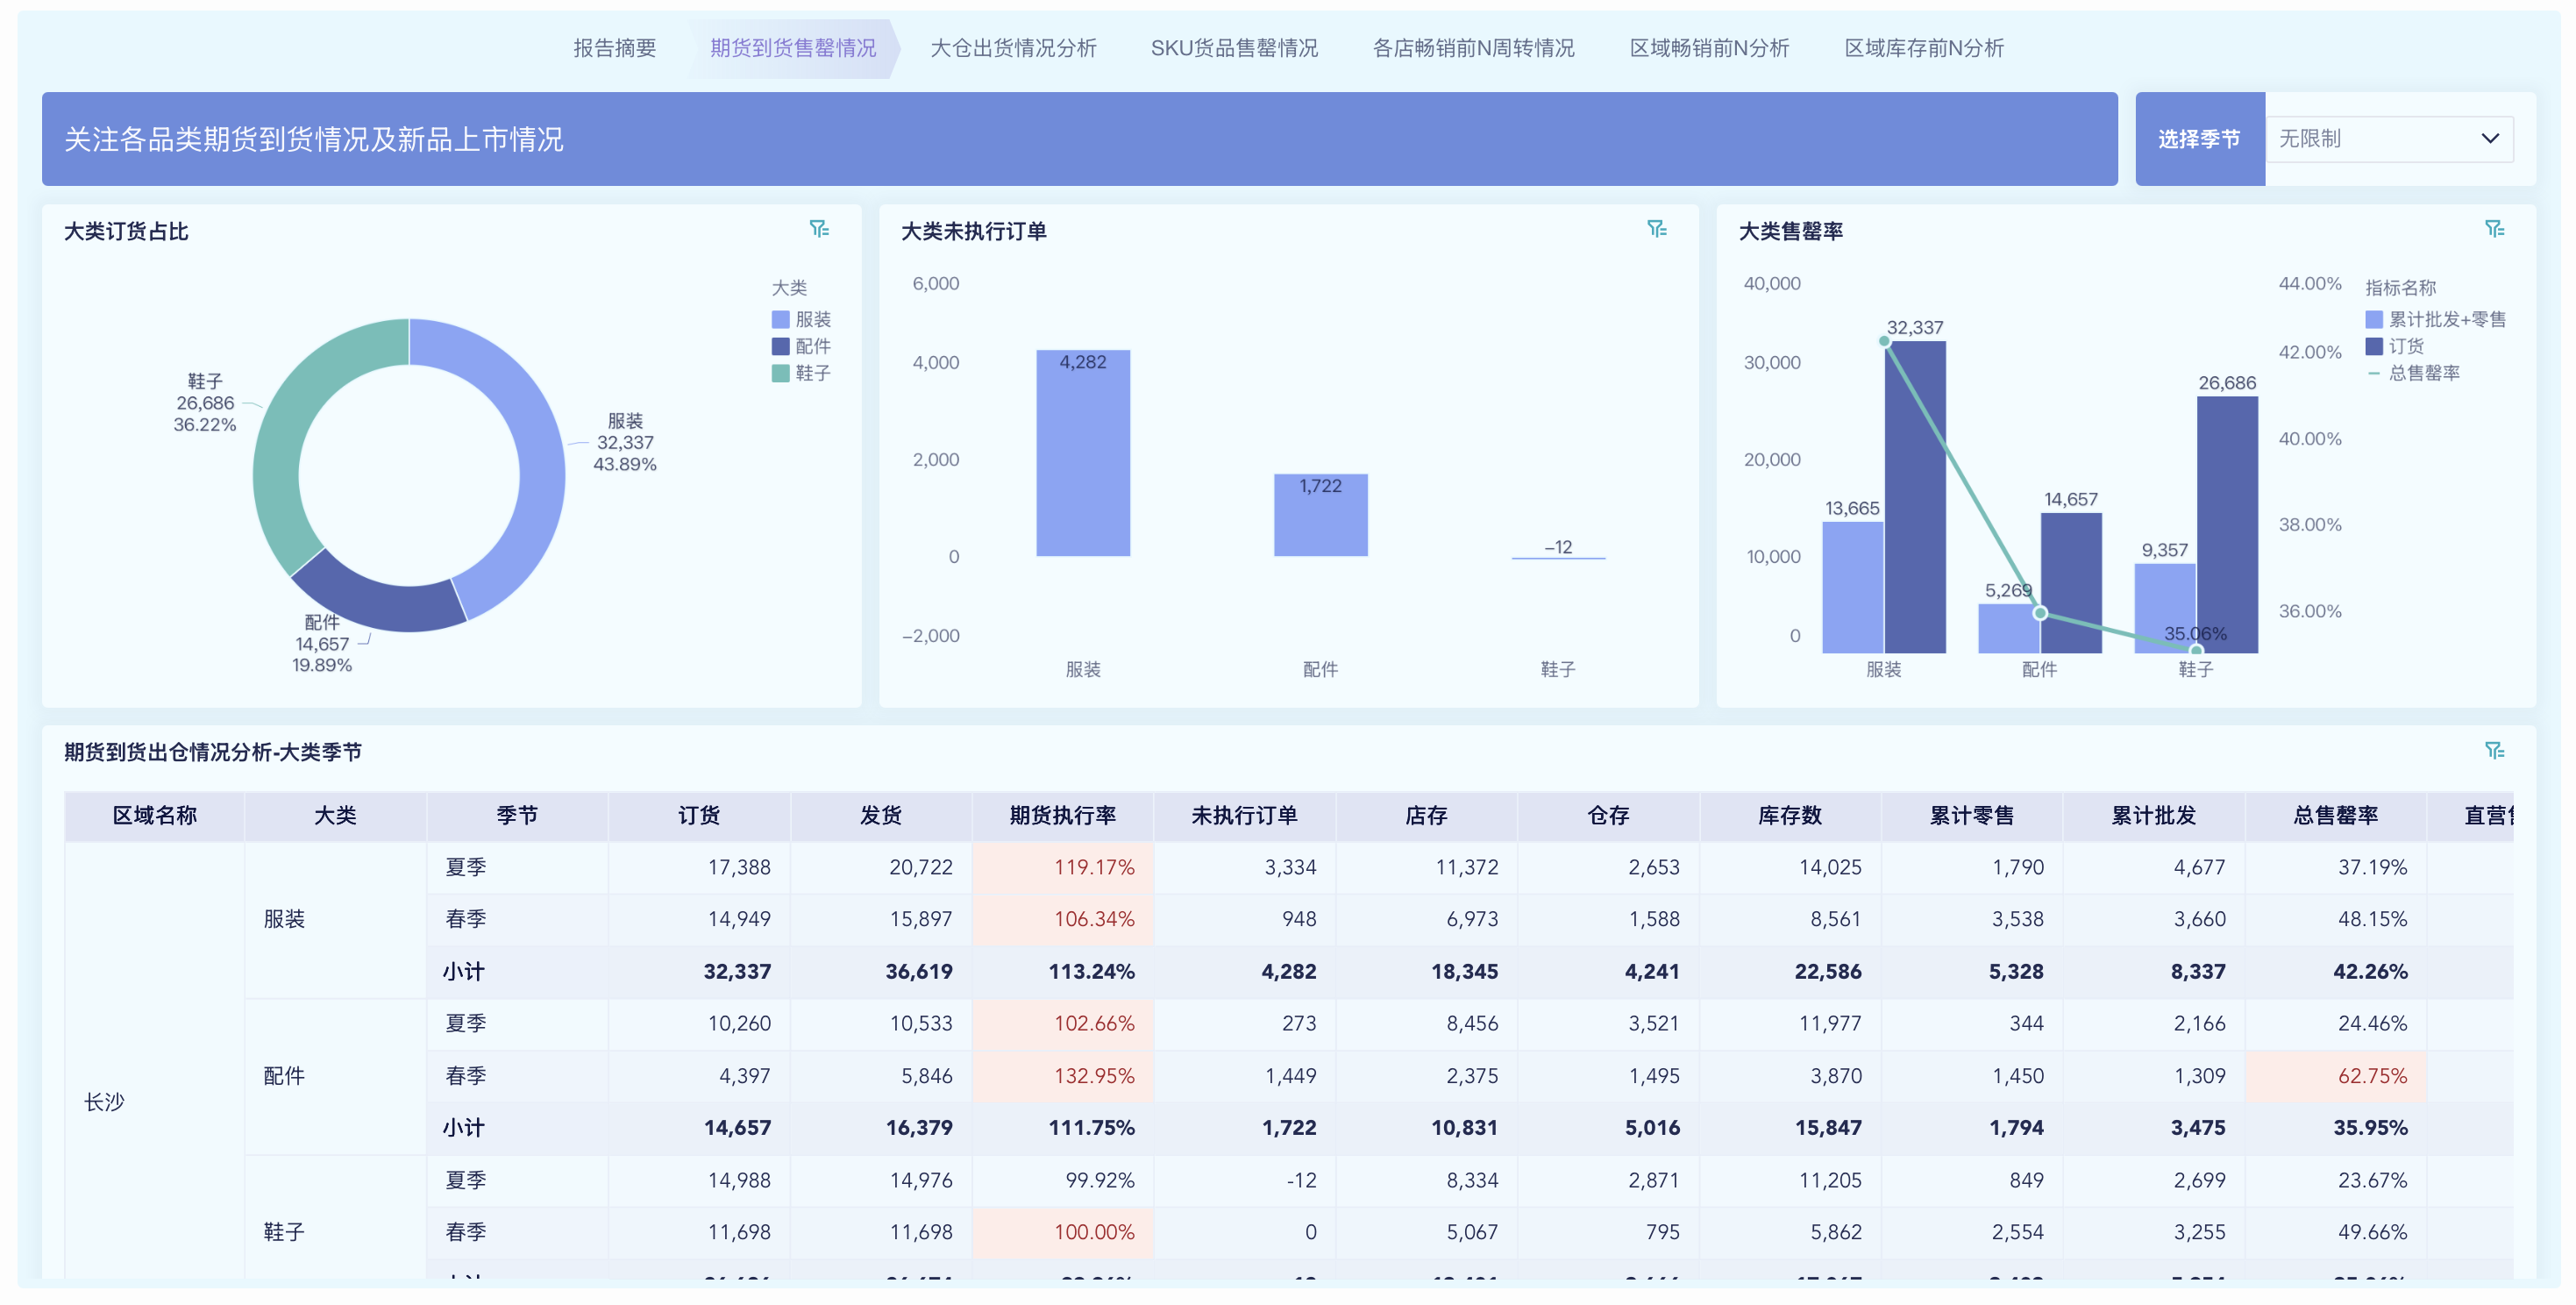The width and height of the screenshot is (2576, 1305).
Task: Toggle 鞋子 legend in 大类订货占比
Action: point(781,373)
